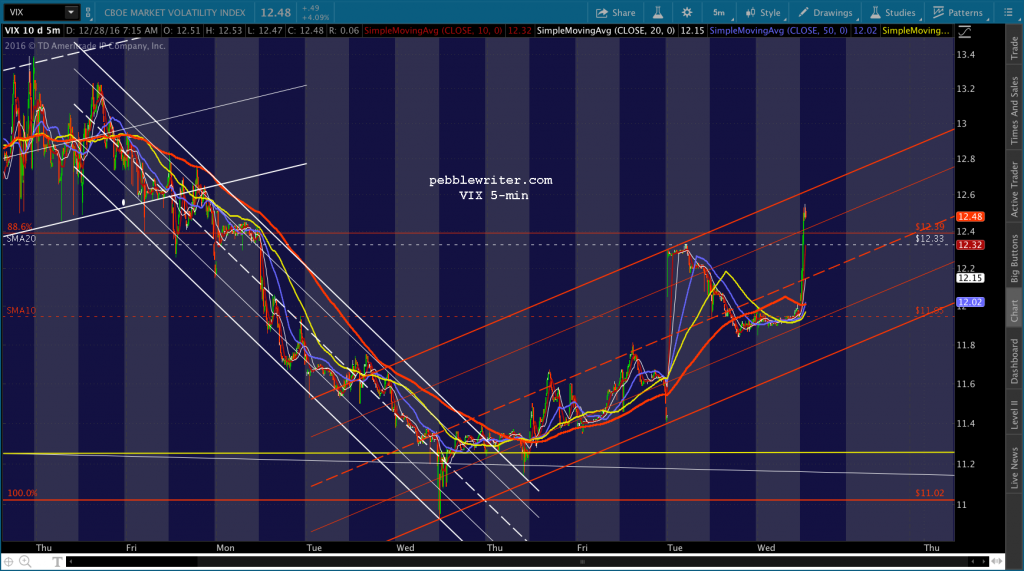1024x571 pixels.
Task: Open the list menu icon at top right
Action: 1008,12
